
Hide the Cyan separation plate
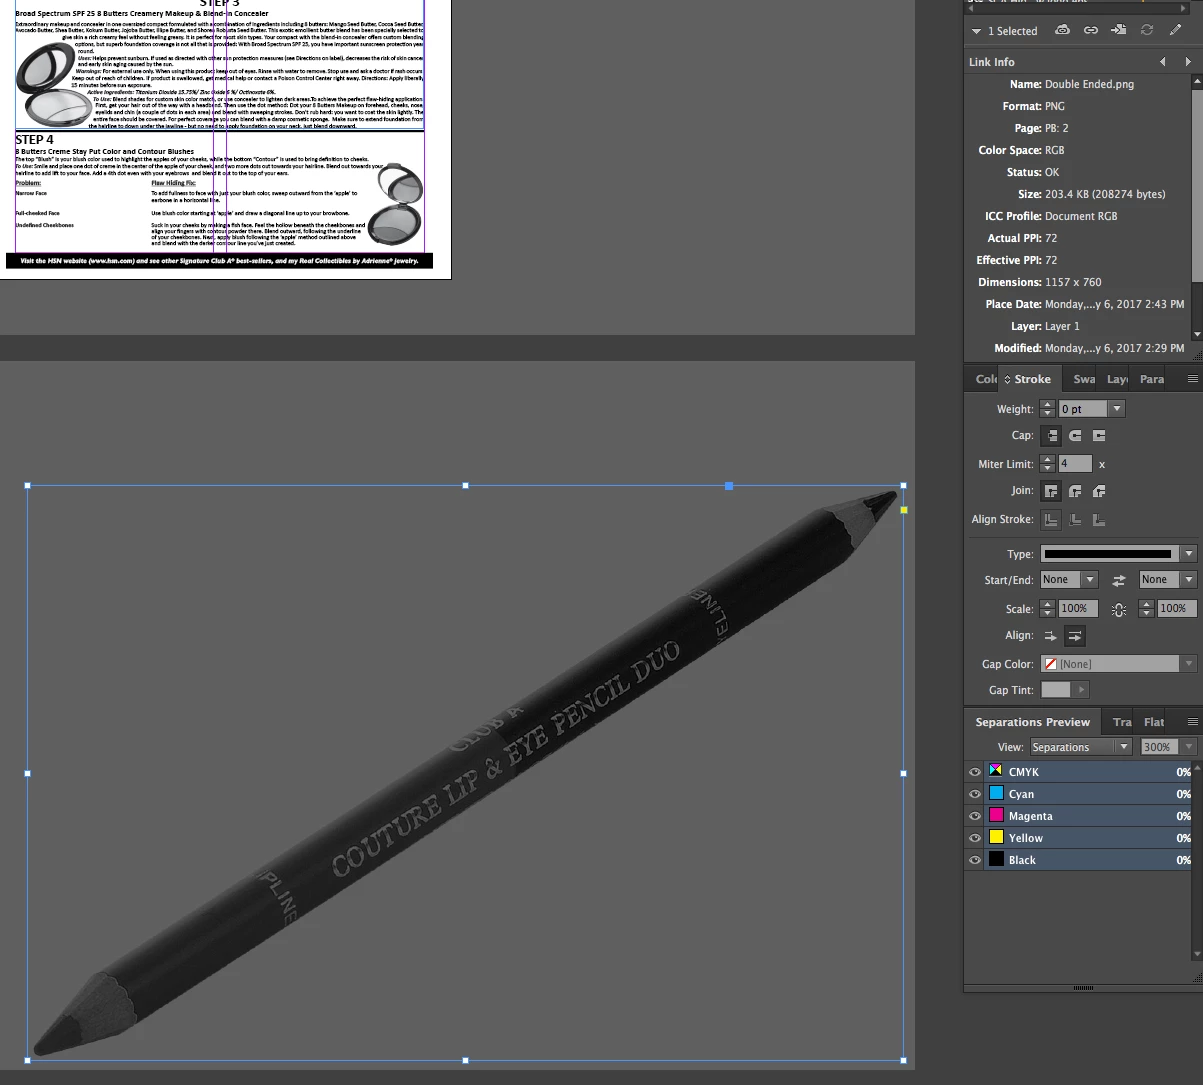975,794
